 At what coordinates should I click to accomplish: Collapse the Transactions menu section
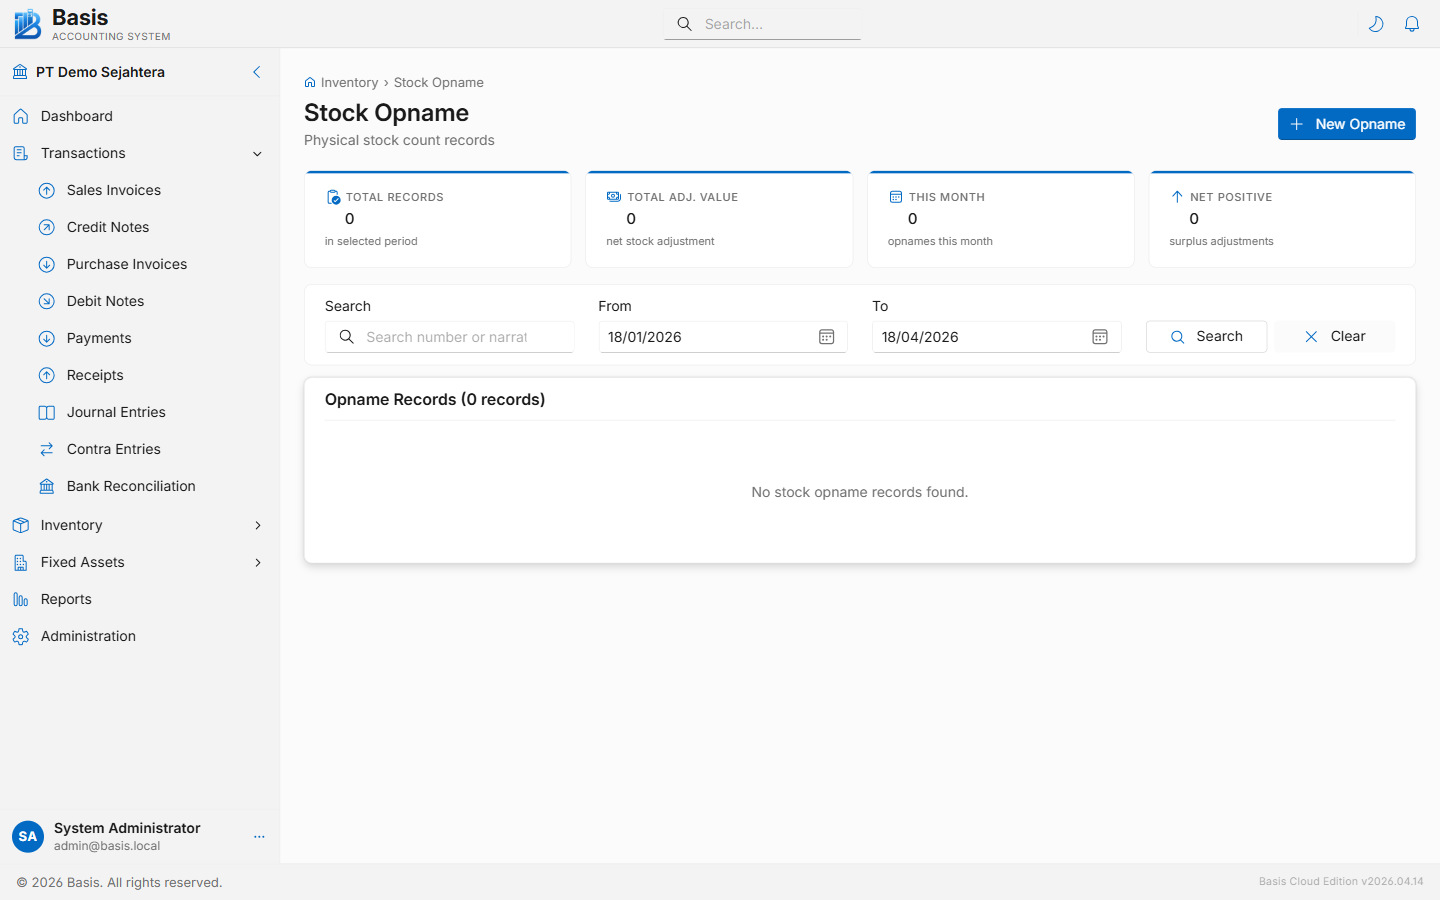(257, 154)
